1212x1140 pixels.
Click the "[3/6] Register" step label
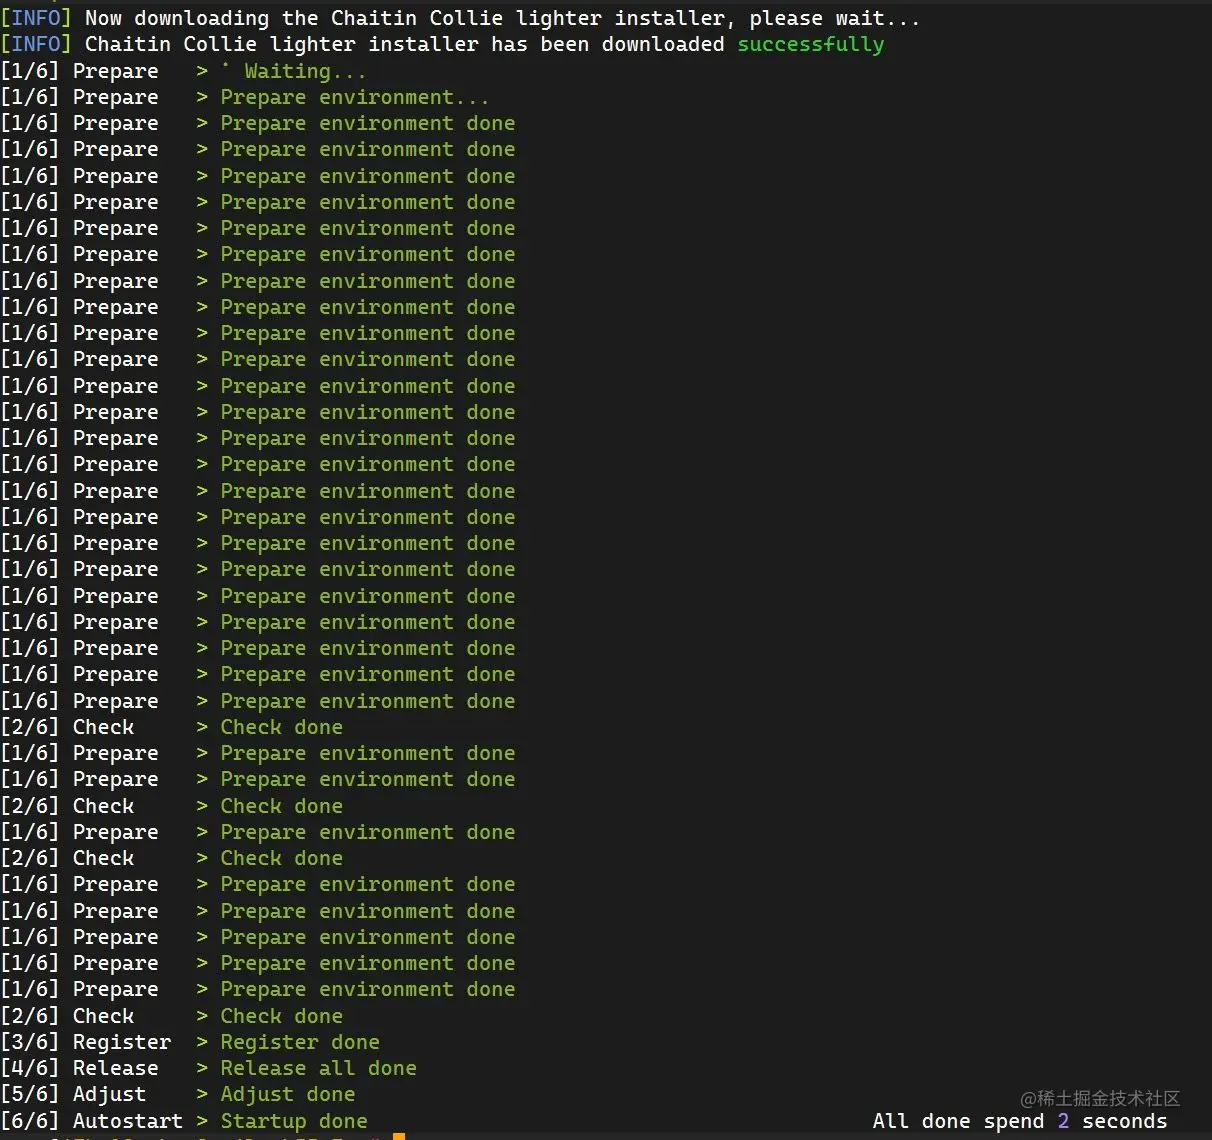tap(86, 1042)
